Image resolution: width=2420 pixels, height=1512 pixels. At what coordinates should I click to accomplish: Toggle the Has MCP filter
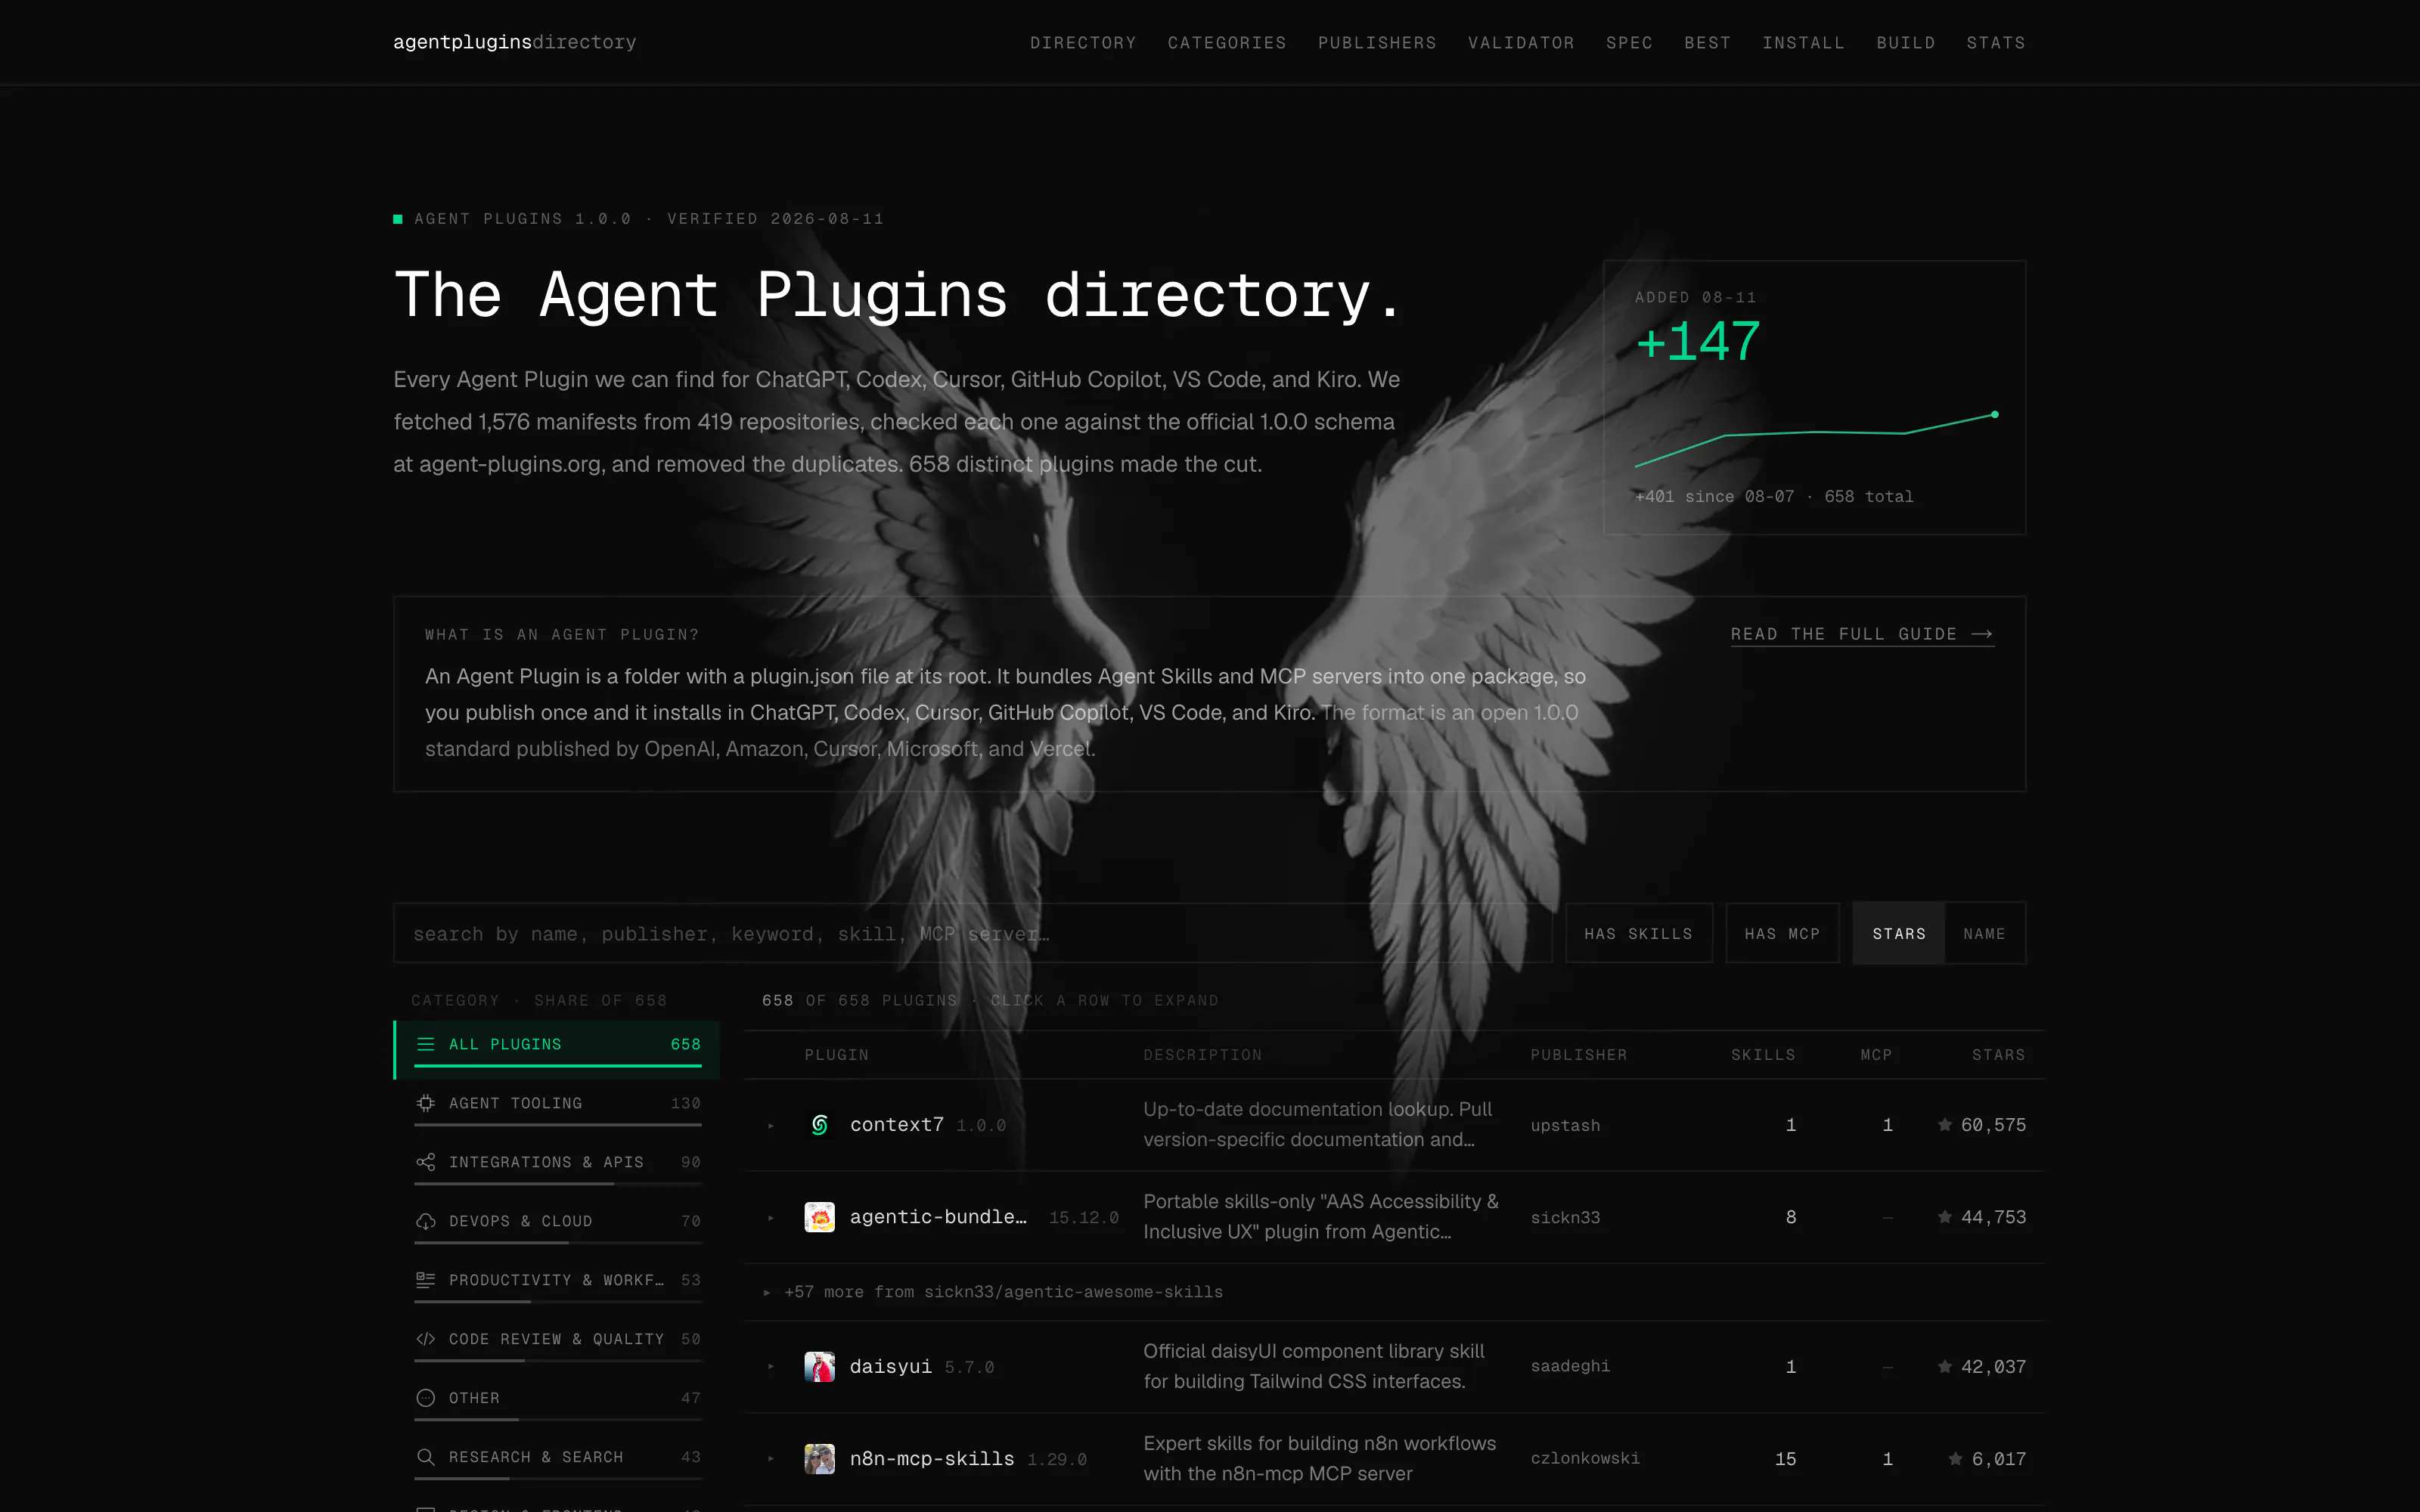(1782, 933)
